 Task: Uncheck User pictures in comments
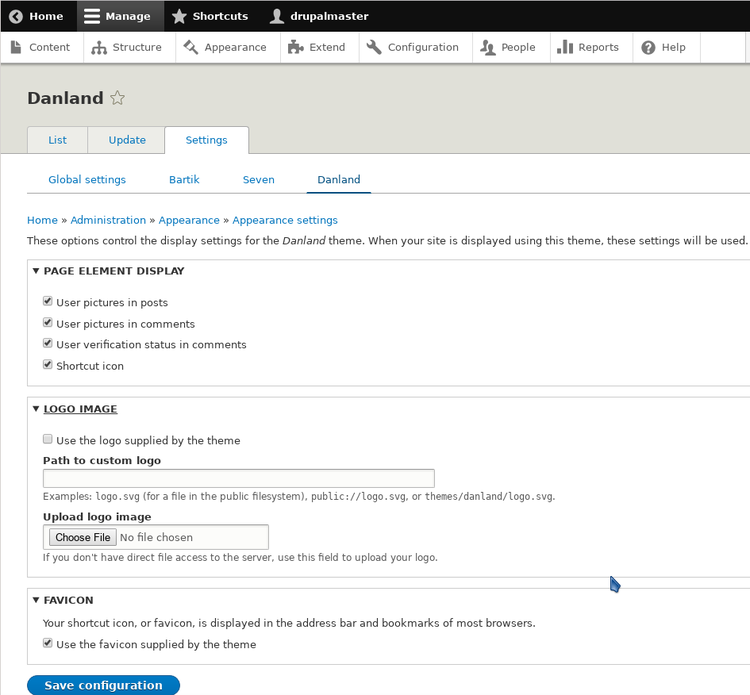click(x=47, y=322)
